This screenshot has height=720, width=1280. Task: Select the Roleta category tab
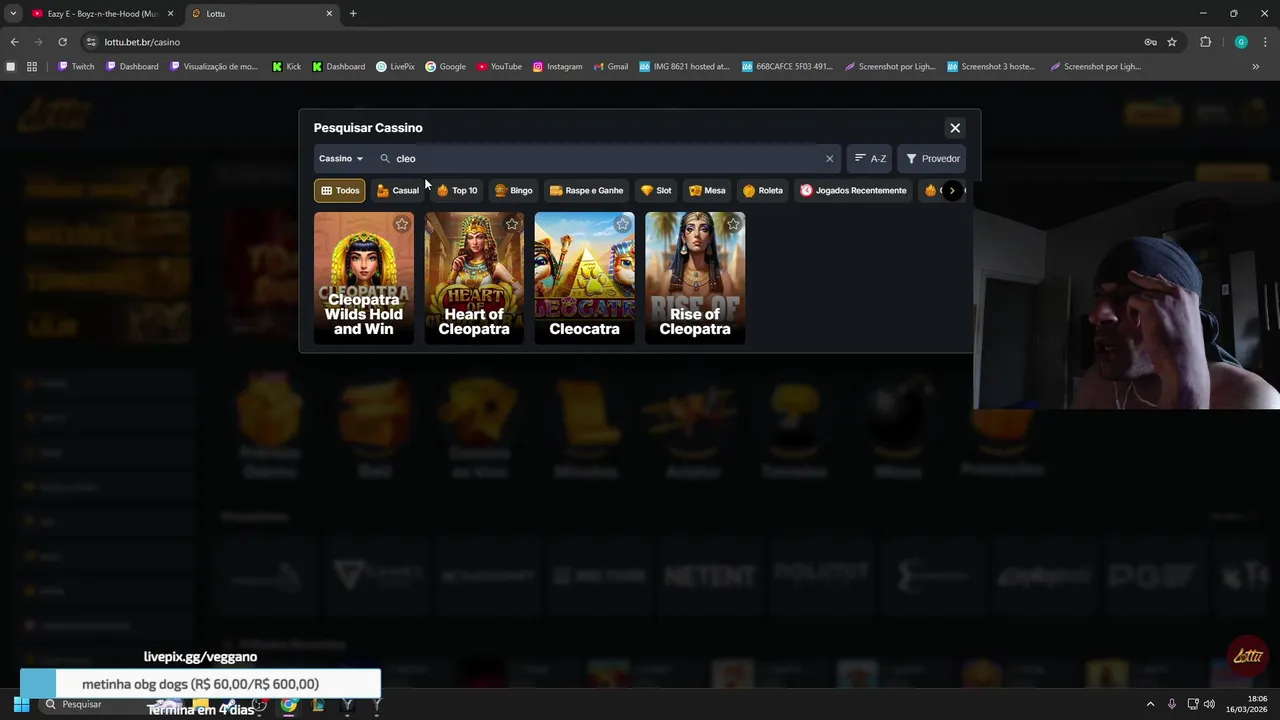point(763,190)
